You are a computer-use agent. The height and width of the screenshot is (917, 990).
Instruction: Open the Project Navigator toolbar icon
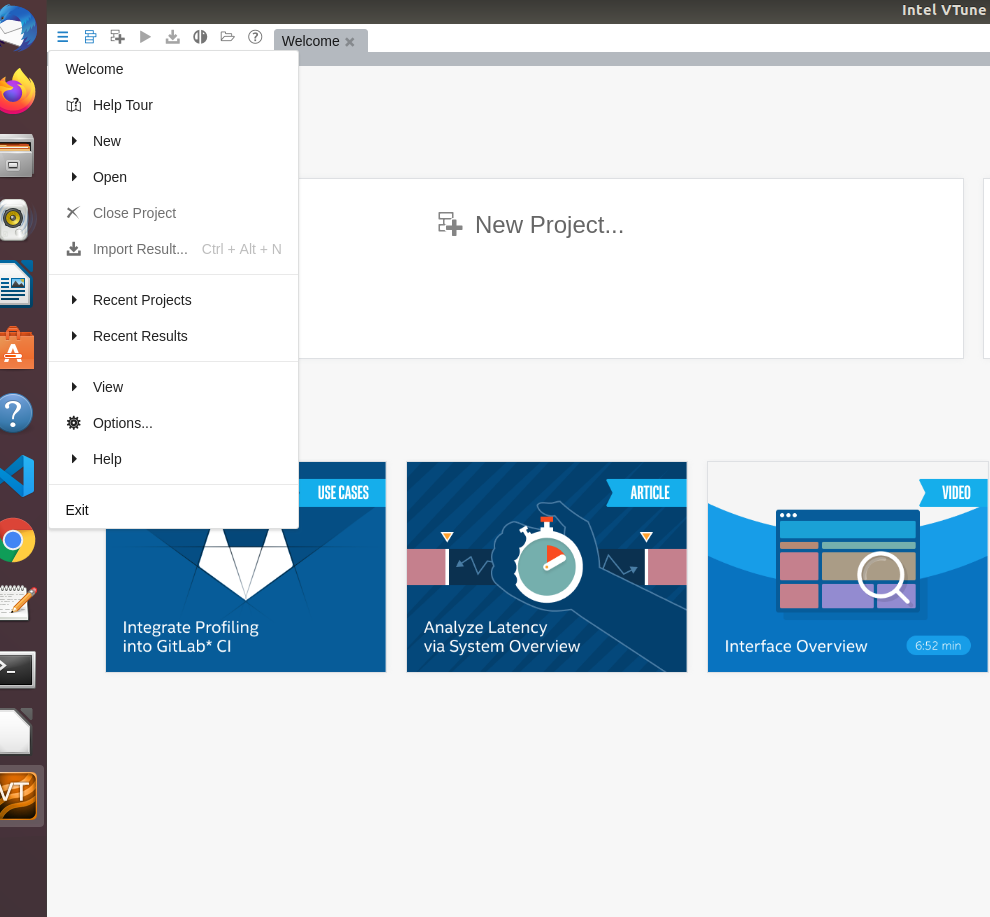point(90,37)
